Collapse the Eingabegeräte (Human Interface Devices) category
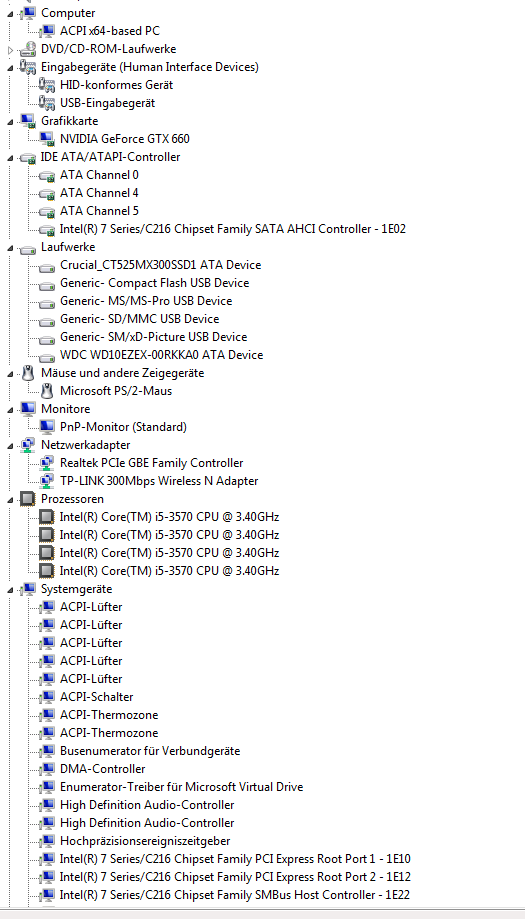 click(10, 68)
